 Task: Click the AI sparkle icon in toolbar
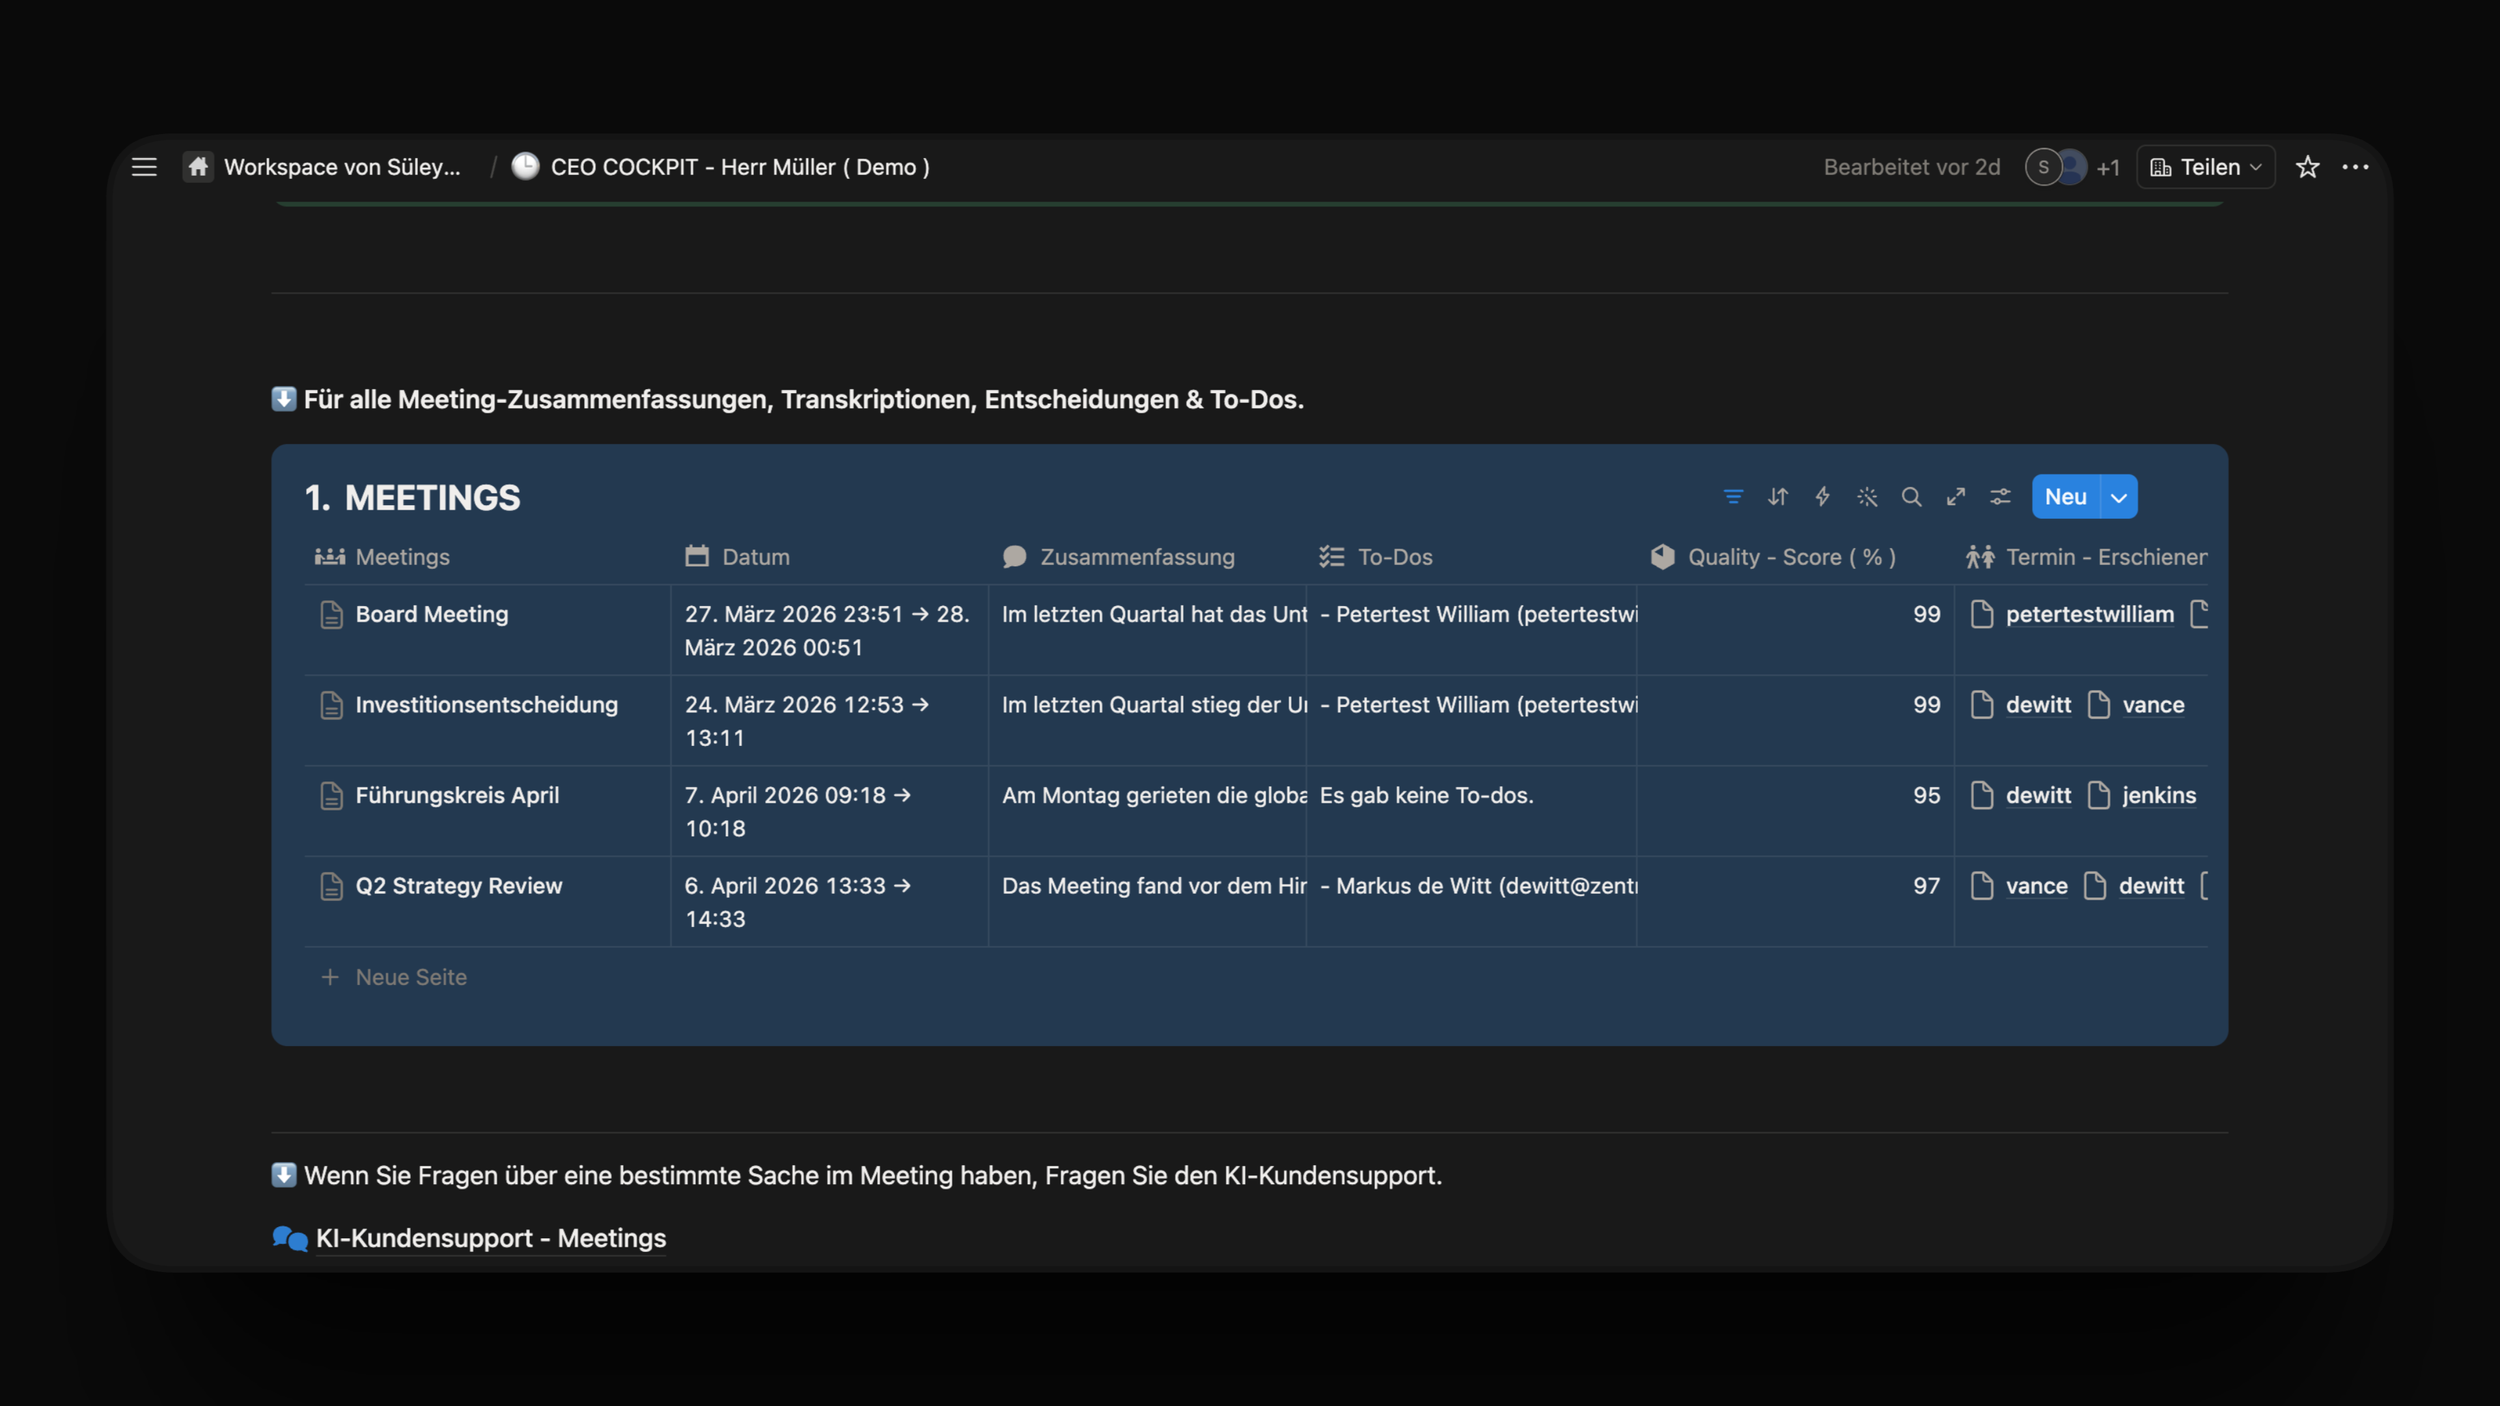[x=1867, y=497]
